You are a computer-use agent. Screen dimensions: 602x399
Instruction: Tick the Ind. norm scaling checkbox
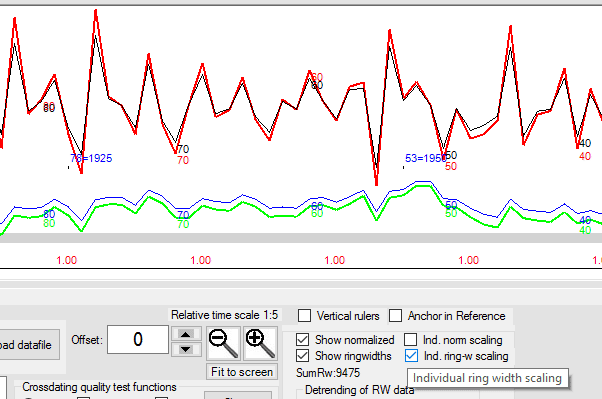click(x=410, y=339)
